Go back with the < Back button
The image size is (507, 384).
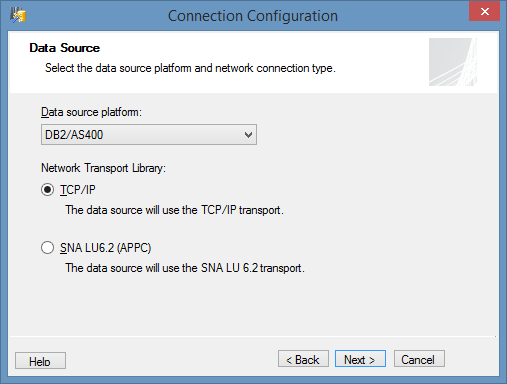303,359
